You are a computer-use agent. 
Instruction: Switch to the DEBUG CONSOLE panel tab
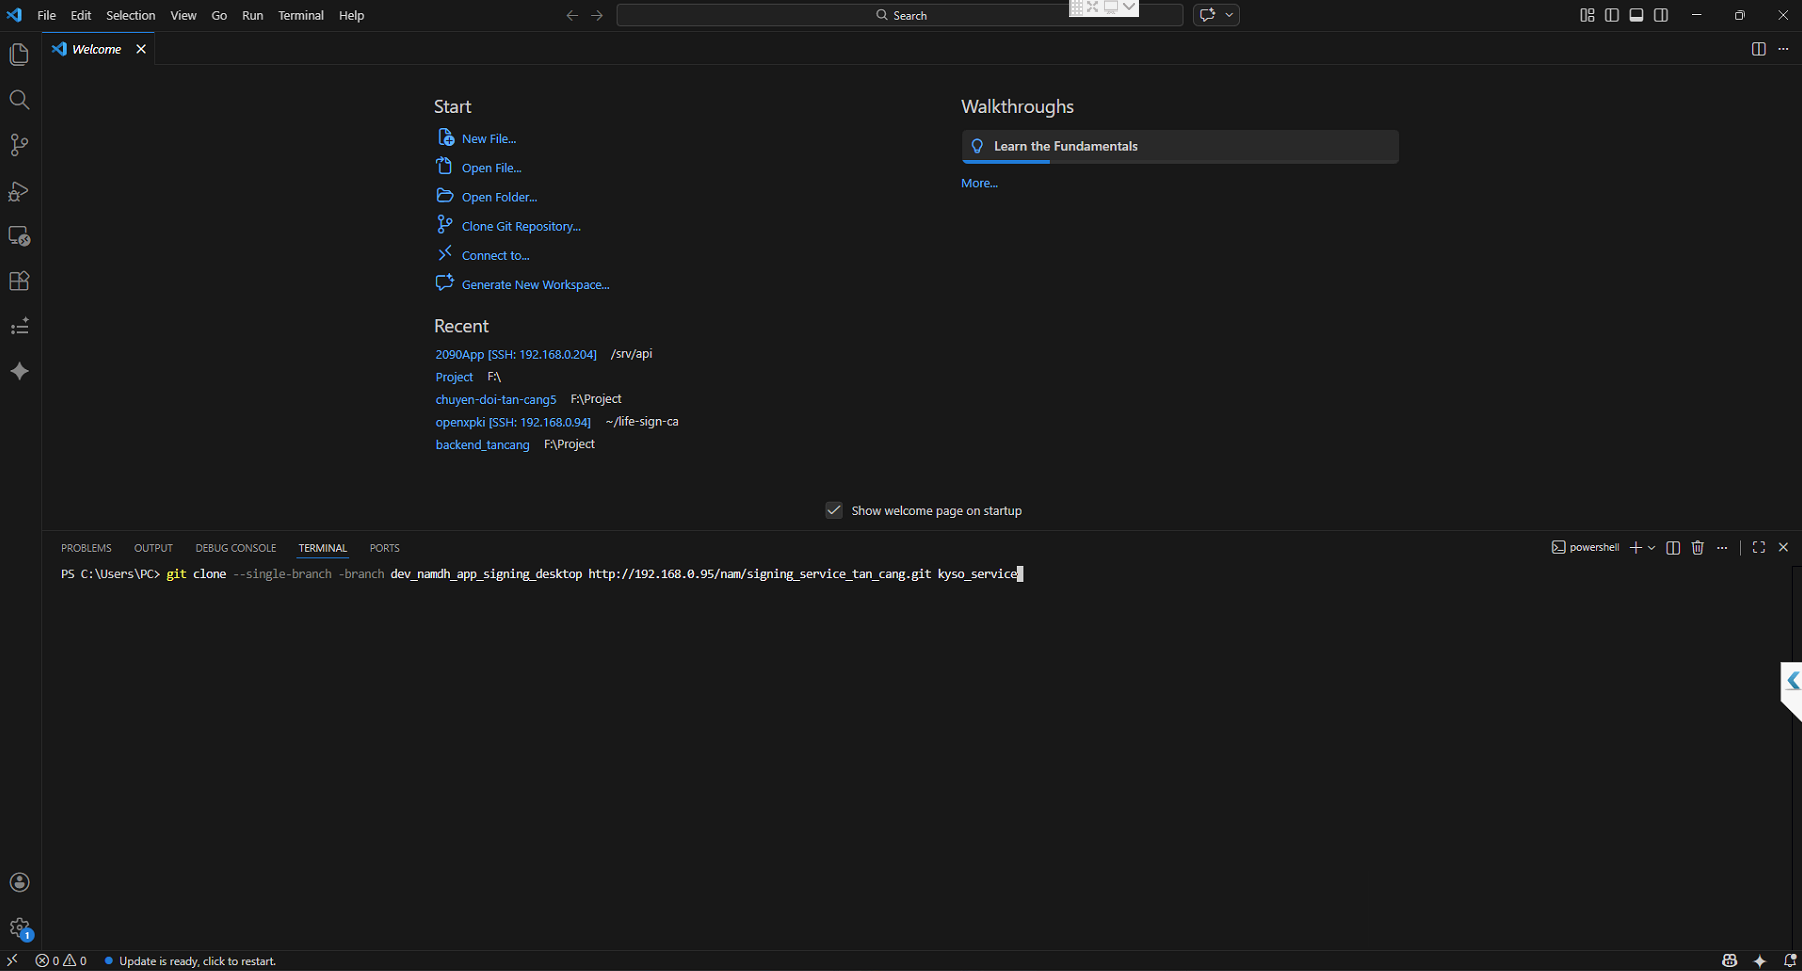tap(235, 548)
